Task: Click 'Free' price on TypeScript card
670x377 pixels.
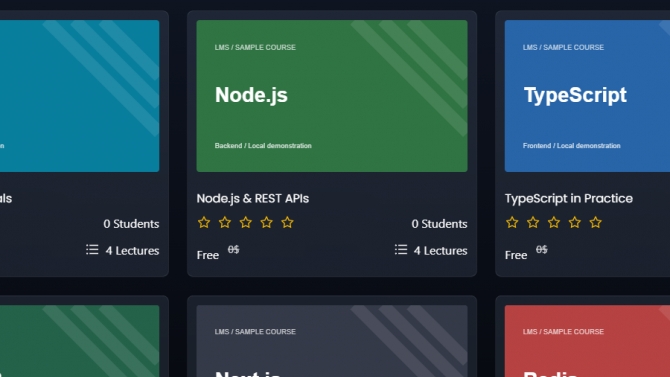Action: pos(516,255)
